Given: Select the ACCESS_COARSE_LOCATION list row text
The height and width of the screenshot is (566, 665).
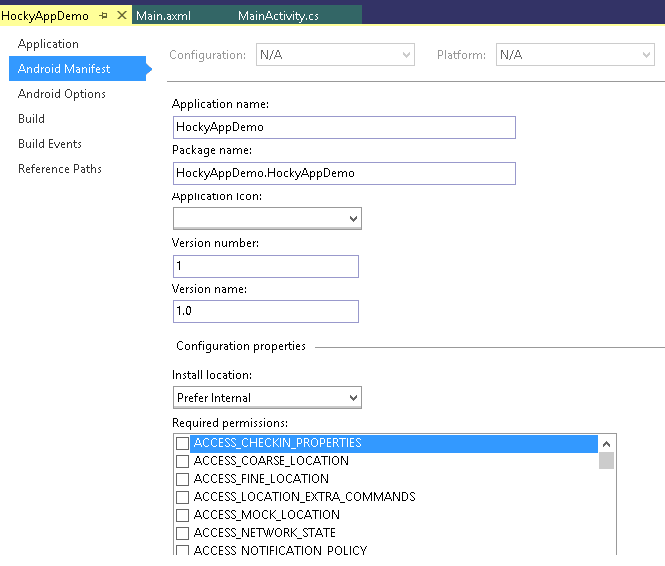Looking at the screenshot, I should (271, 461).
